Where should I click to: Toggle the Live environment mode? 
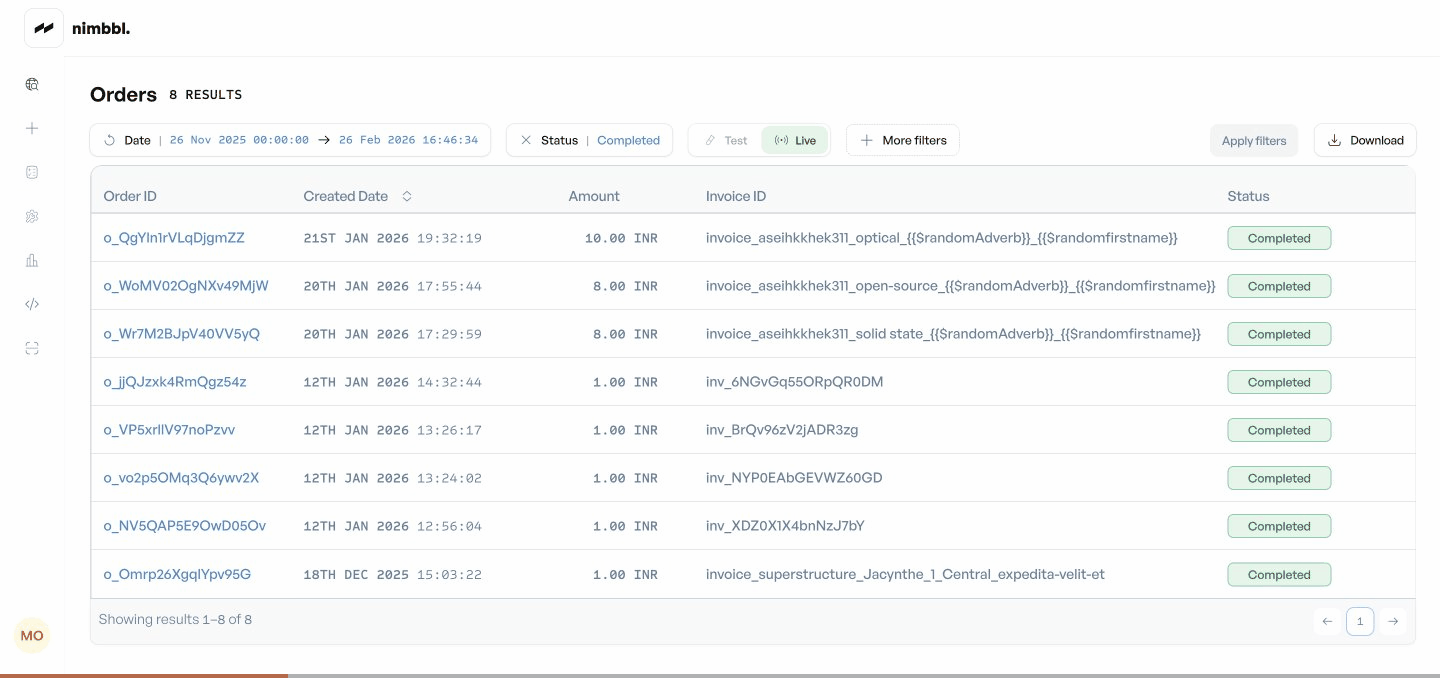pyautogui.click(x=795, y=140)
